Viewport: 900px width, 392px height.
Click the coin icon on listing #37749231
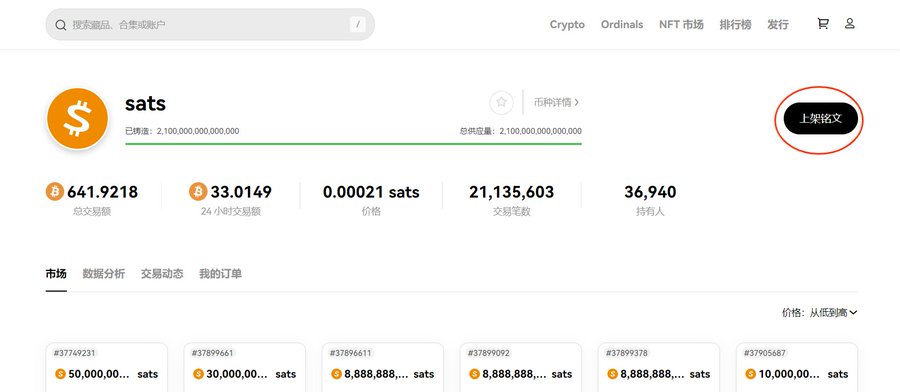[x=60, y=374]
